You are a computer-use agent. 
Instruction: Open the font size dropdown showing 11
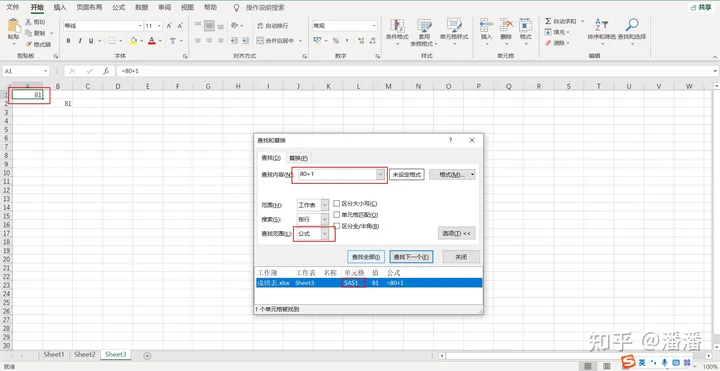[x=159, y=26]
